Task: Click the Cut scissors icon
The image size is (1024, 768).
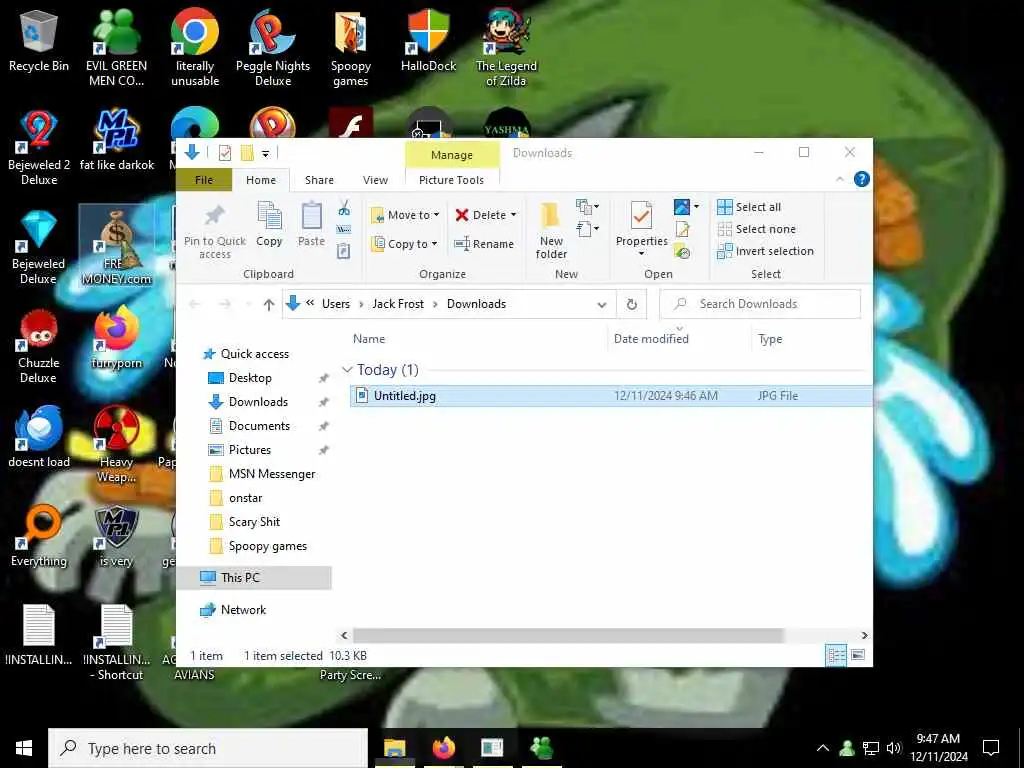Action: [344, 208]
